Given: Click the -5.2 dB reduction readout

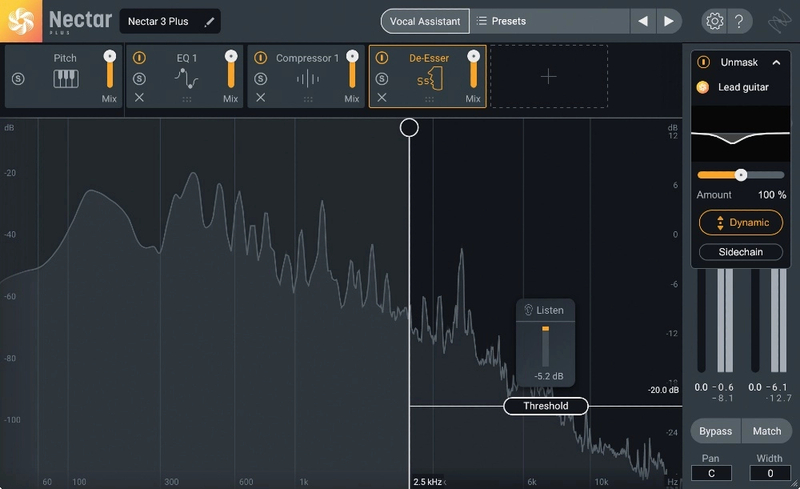Looking at the screenshot, I should pyautogui.click(x=549, y=376).
